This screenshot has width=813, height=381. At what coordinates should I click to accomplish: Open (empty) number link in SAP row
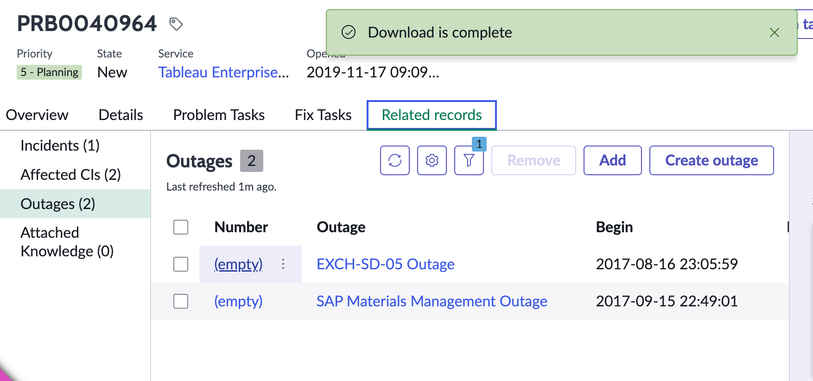(238, 301)
